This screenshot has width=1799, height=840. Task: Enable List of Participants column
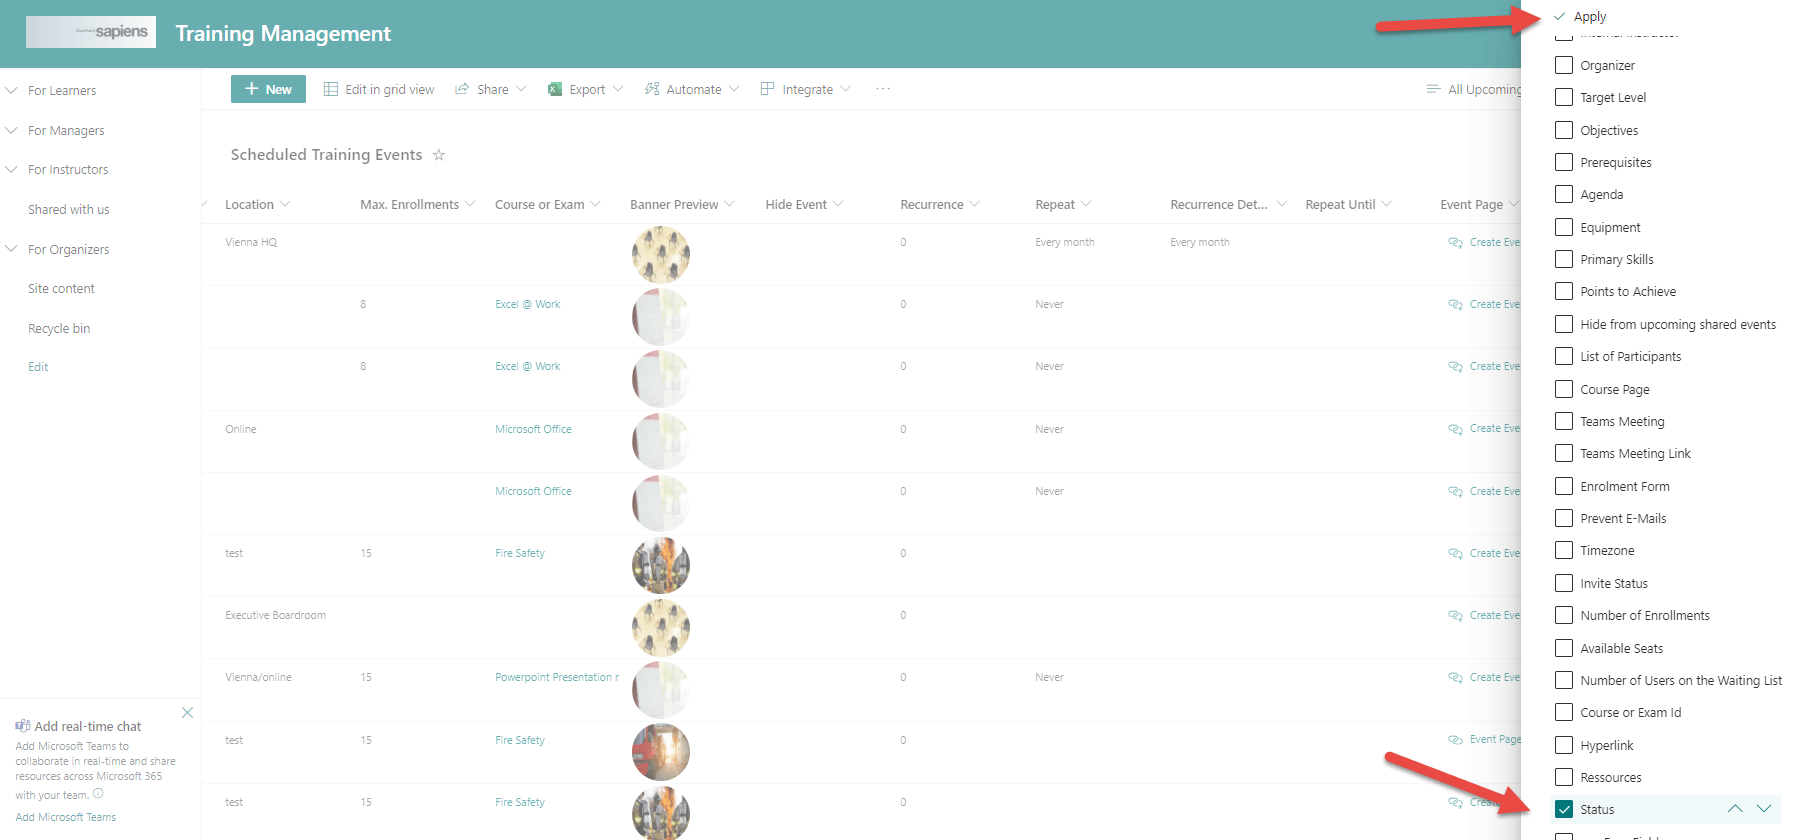(x=1564, y=356)
